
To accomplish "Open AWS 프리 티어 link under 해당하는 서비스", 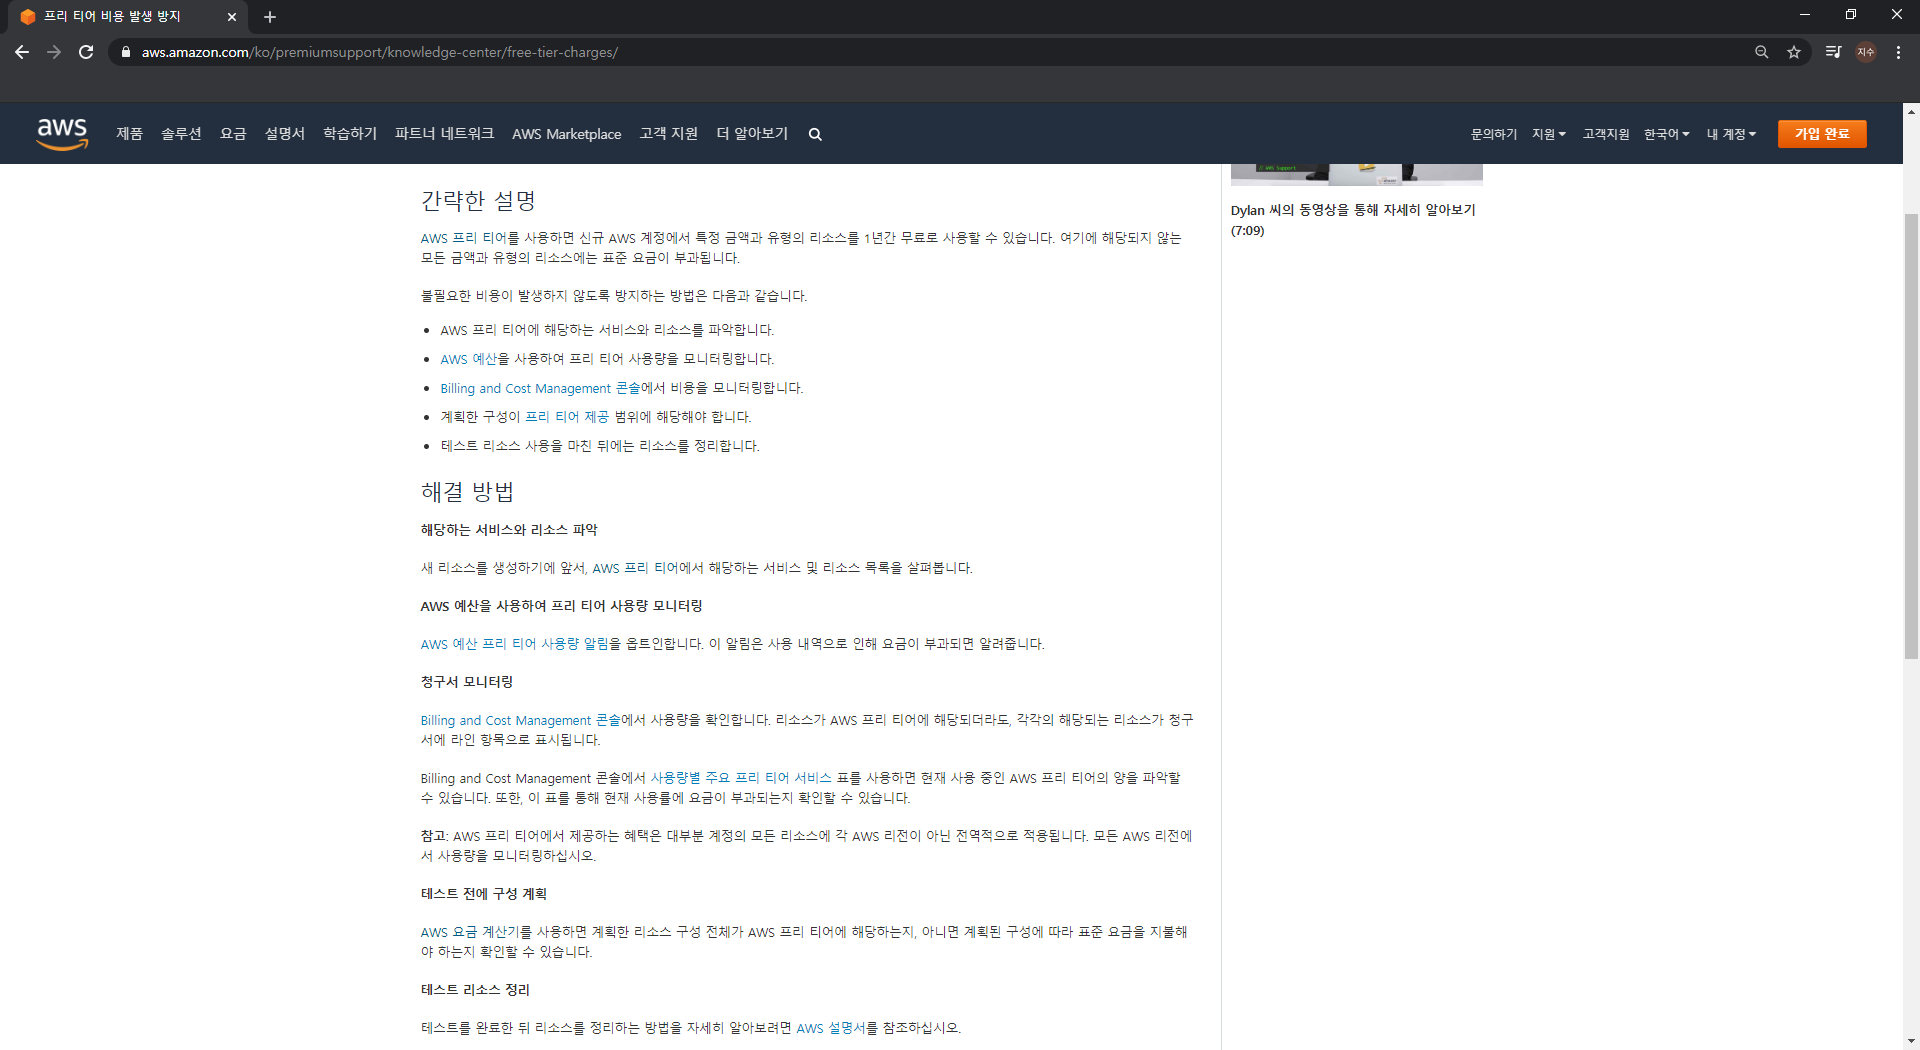I will point(635,568).
